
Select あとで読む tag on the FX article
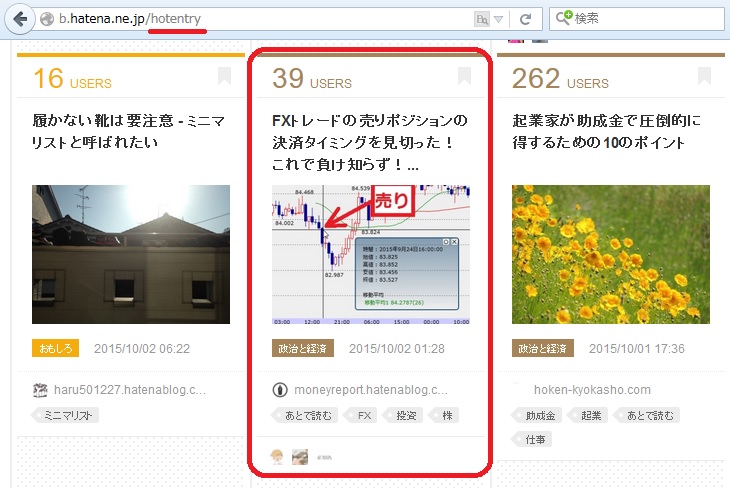tap(305, 415)
